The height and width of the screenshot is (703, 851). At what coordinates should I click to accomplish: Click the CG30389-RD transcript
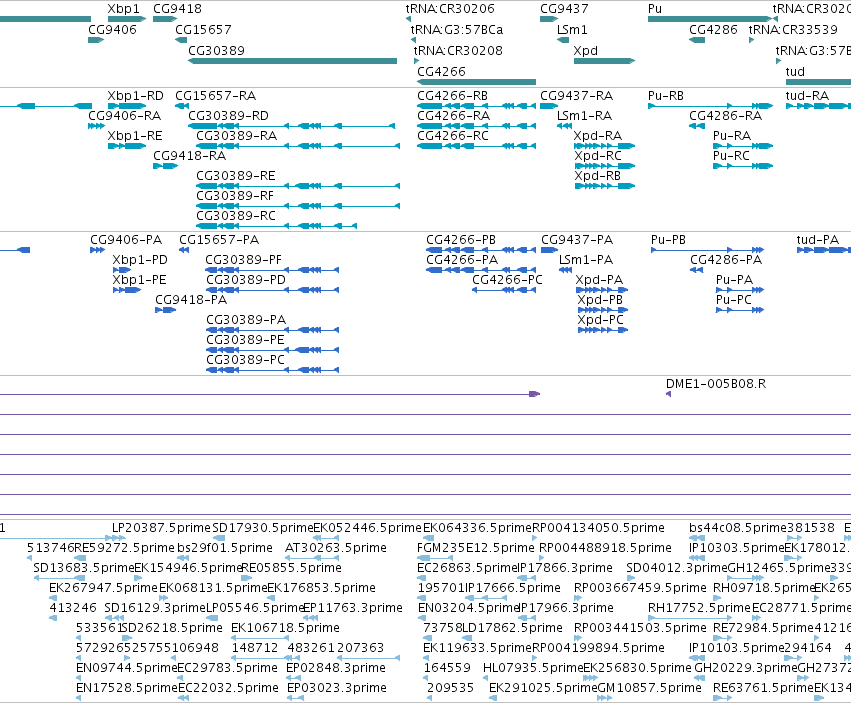pos(291,126)
